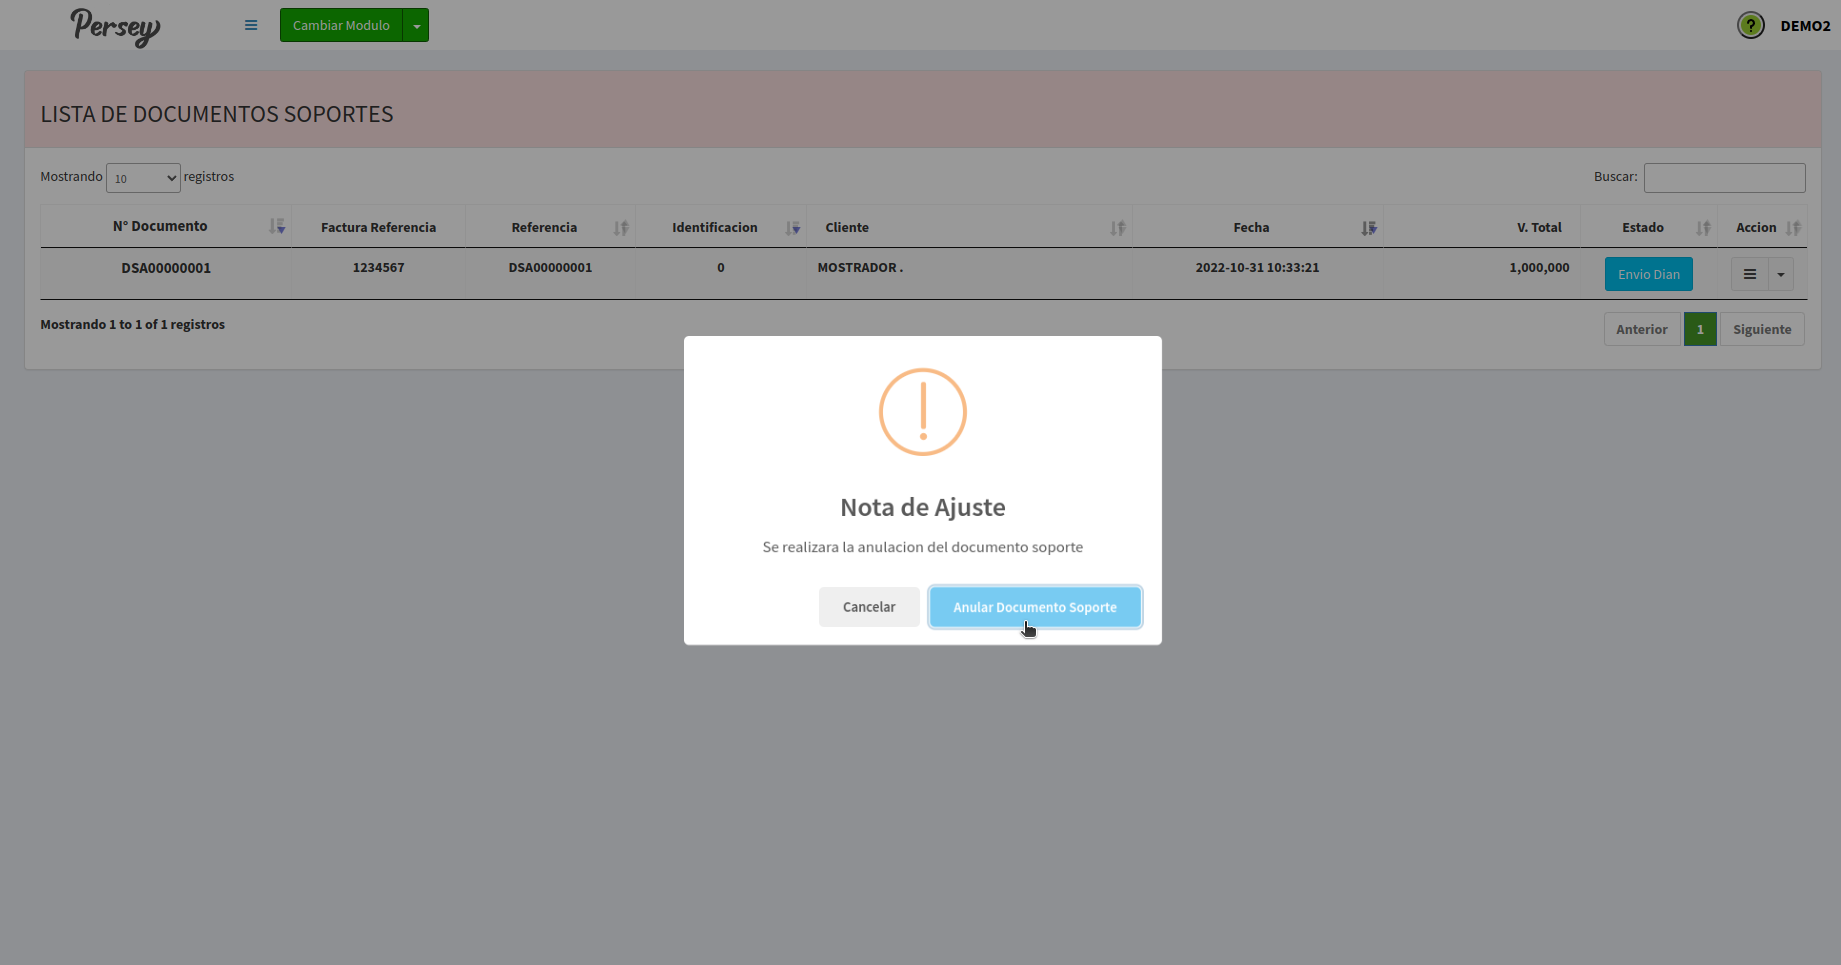Sort by Fecha column icon
This screenshot has height=965, width=1841.
(x=1368, y=228)
